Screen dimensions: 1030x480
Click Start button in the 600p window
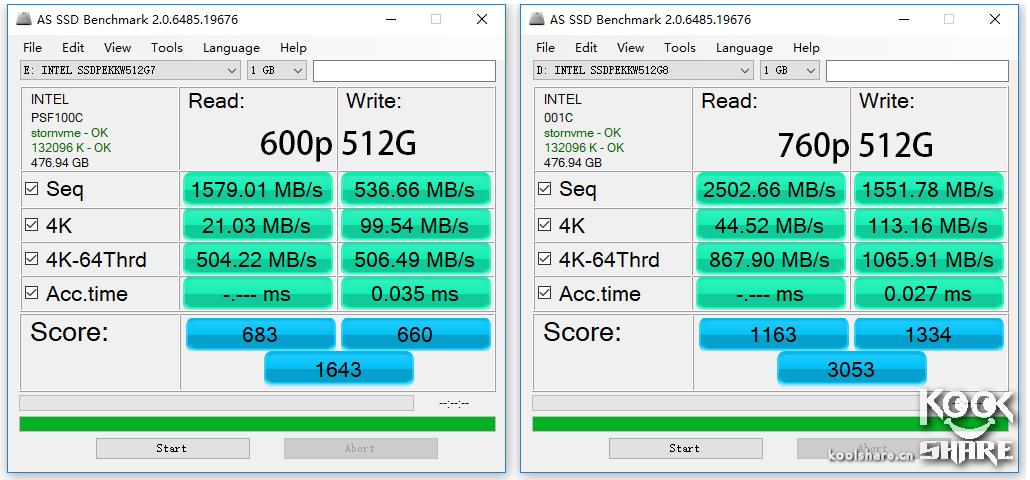pos(173,448)
